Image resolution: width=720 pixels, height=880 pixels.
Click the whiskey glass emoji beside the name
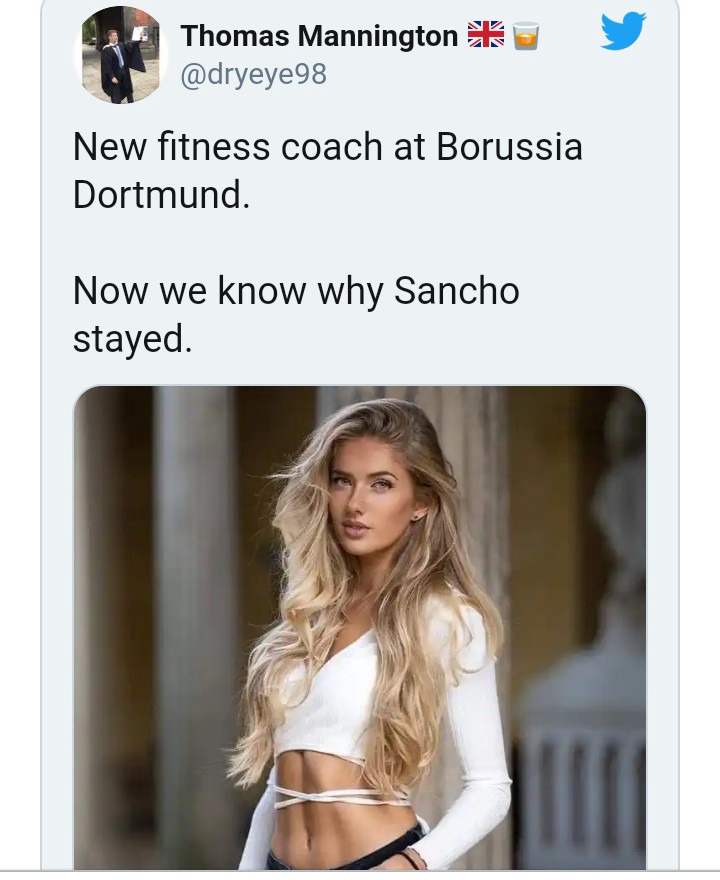pos(526,36)
